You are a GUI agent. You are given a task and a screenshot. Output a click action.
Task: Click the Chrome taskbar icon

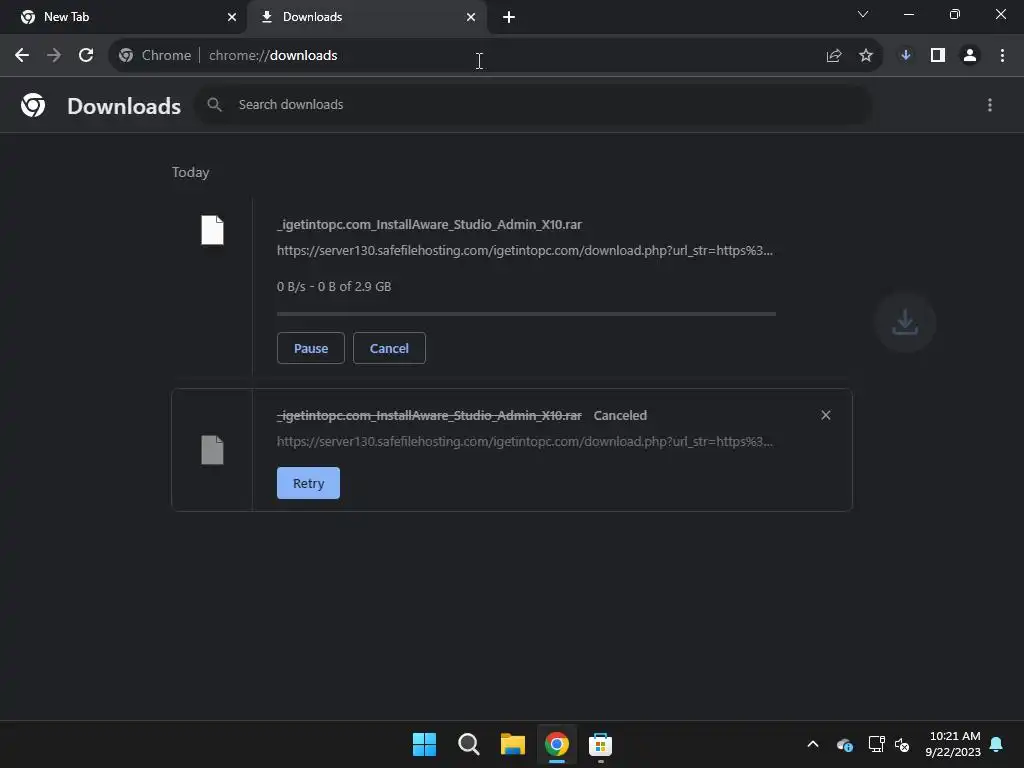point(557,744)
